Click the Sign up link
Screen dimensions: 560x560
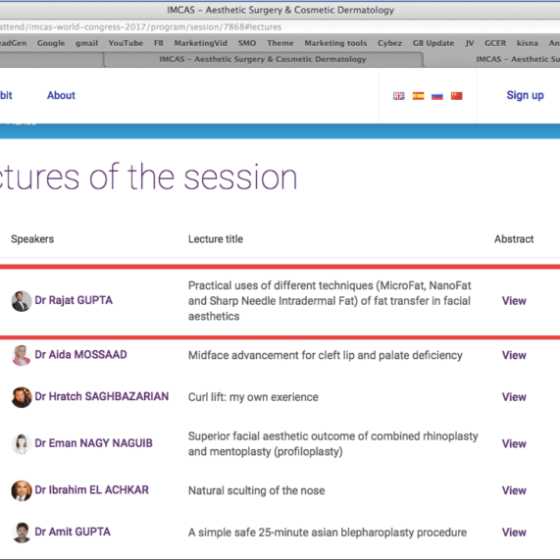coord(525,95)
